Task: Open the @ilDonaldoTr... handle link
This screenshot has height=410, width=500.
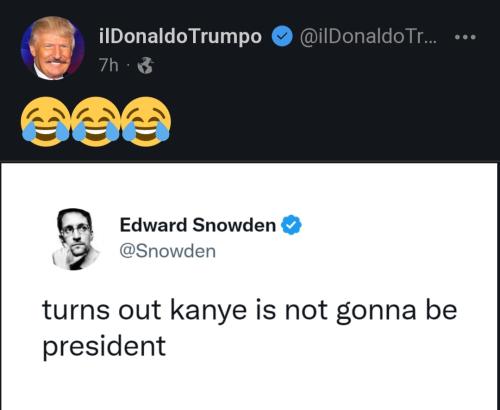Action: [368, 37]
